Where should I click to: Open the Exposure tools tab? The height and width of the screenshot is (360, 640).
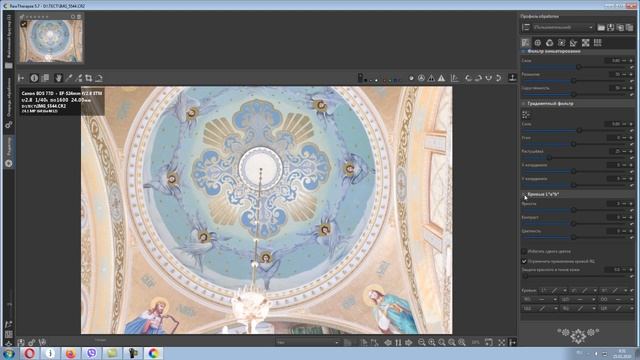tap(526, 43)
